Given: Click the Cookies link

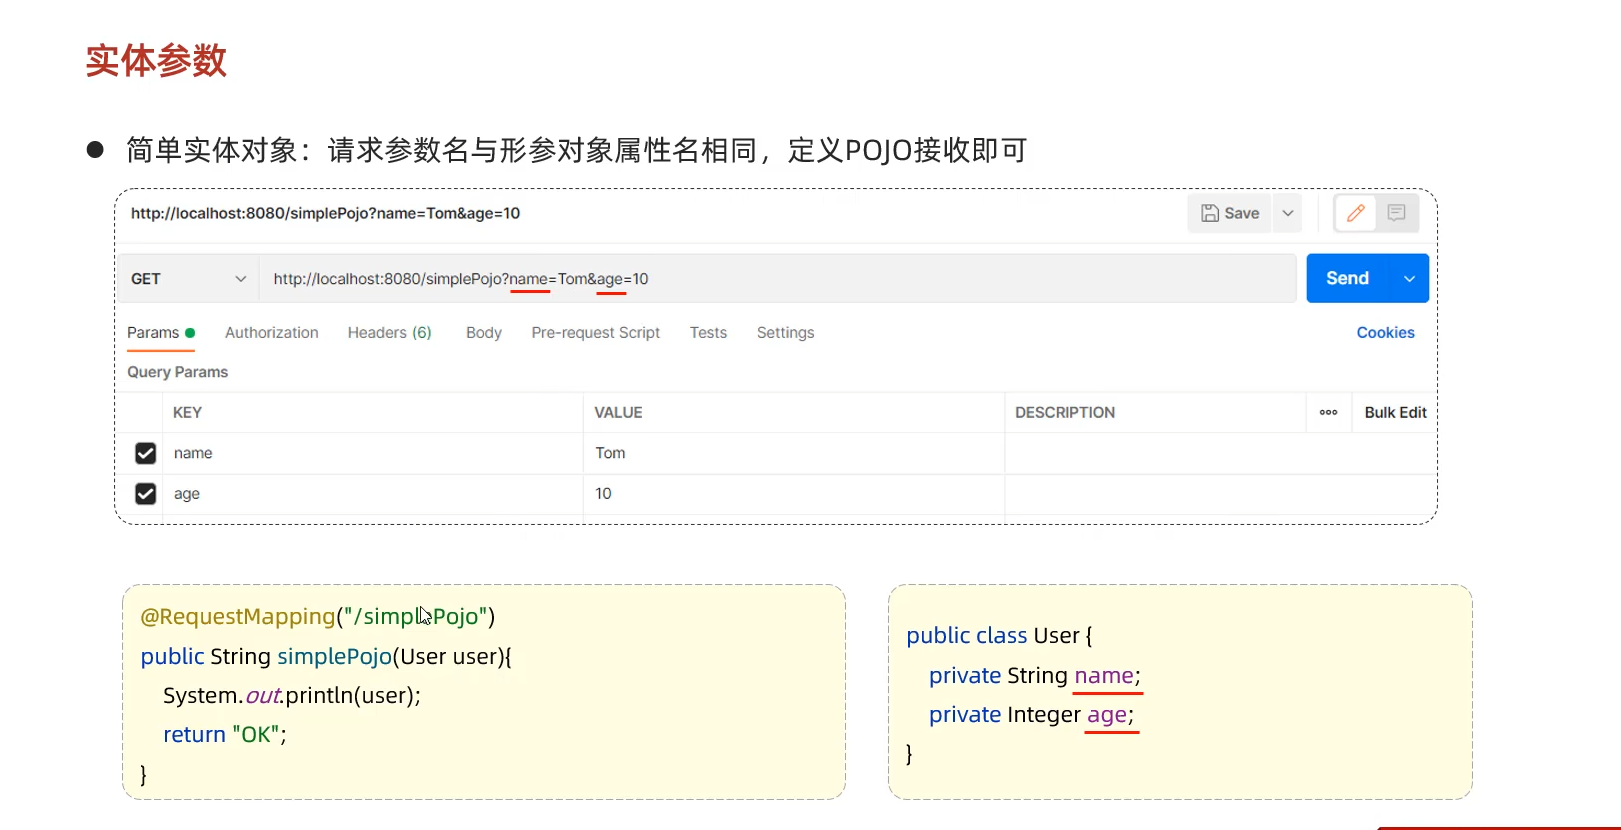Looking at the screenshot, I should [1385, 333].
